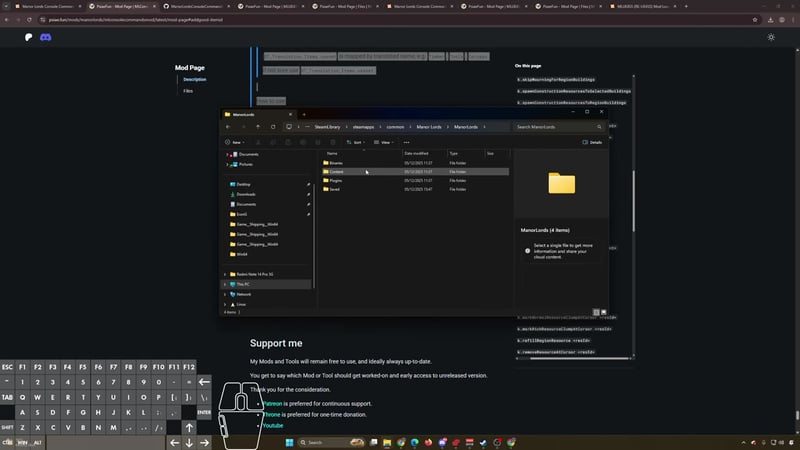Click the Up arrow in File Explorer
Screen dimensions: 800x450
tap(258, 127)
